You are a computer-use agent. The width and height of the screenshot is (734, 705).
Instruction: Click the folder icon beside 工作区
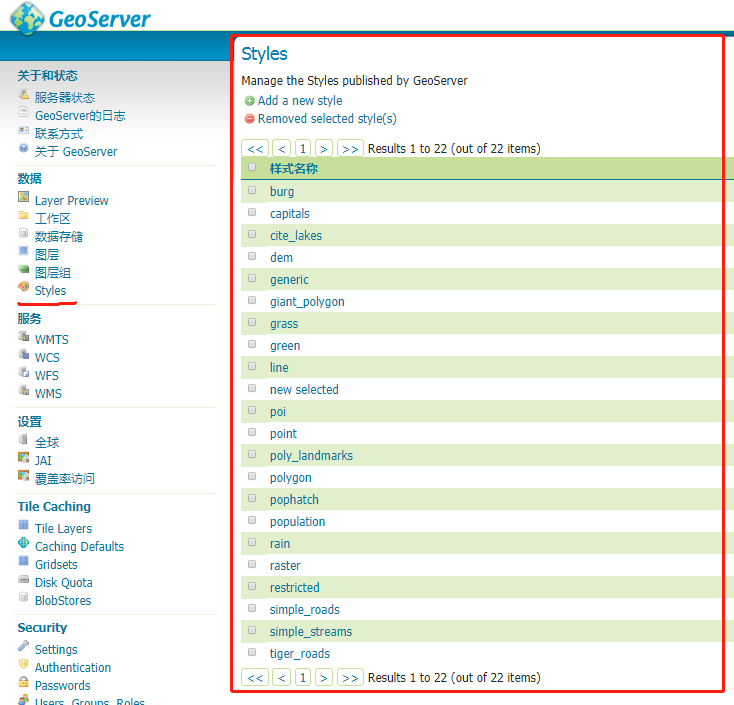pos(23,215)
